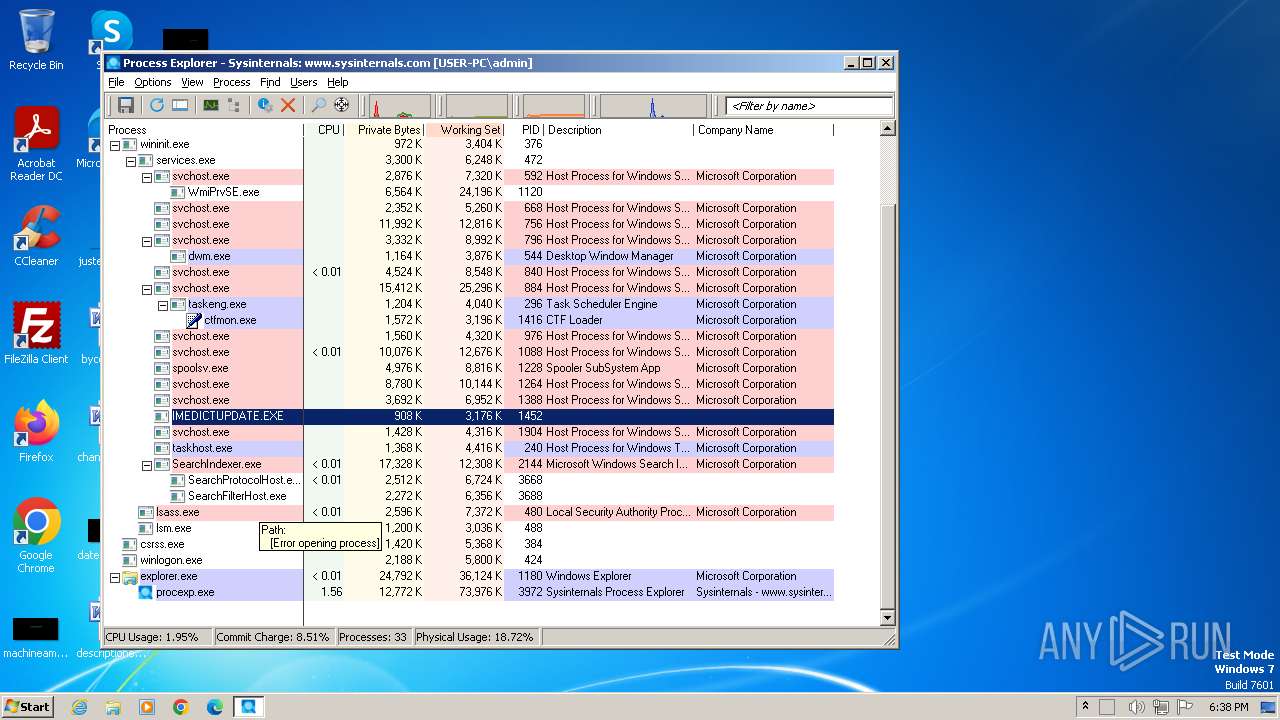Open Skype desktop icon
The width and height of the screenshot is (1280, 720).
click(111, 30)
